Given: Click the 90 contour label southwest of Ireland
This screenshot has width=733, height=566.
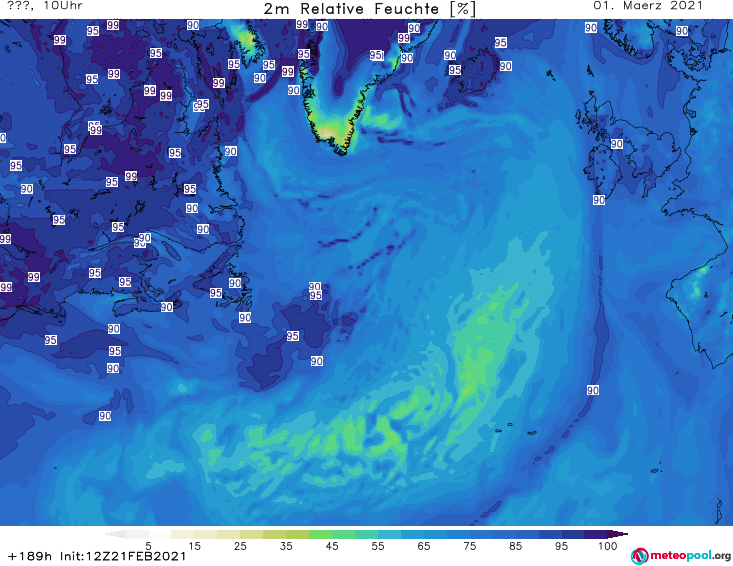Looking at the screenshot, I should 599,200.
